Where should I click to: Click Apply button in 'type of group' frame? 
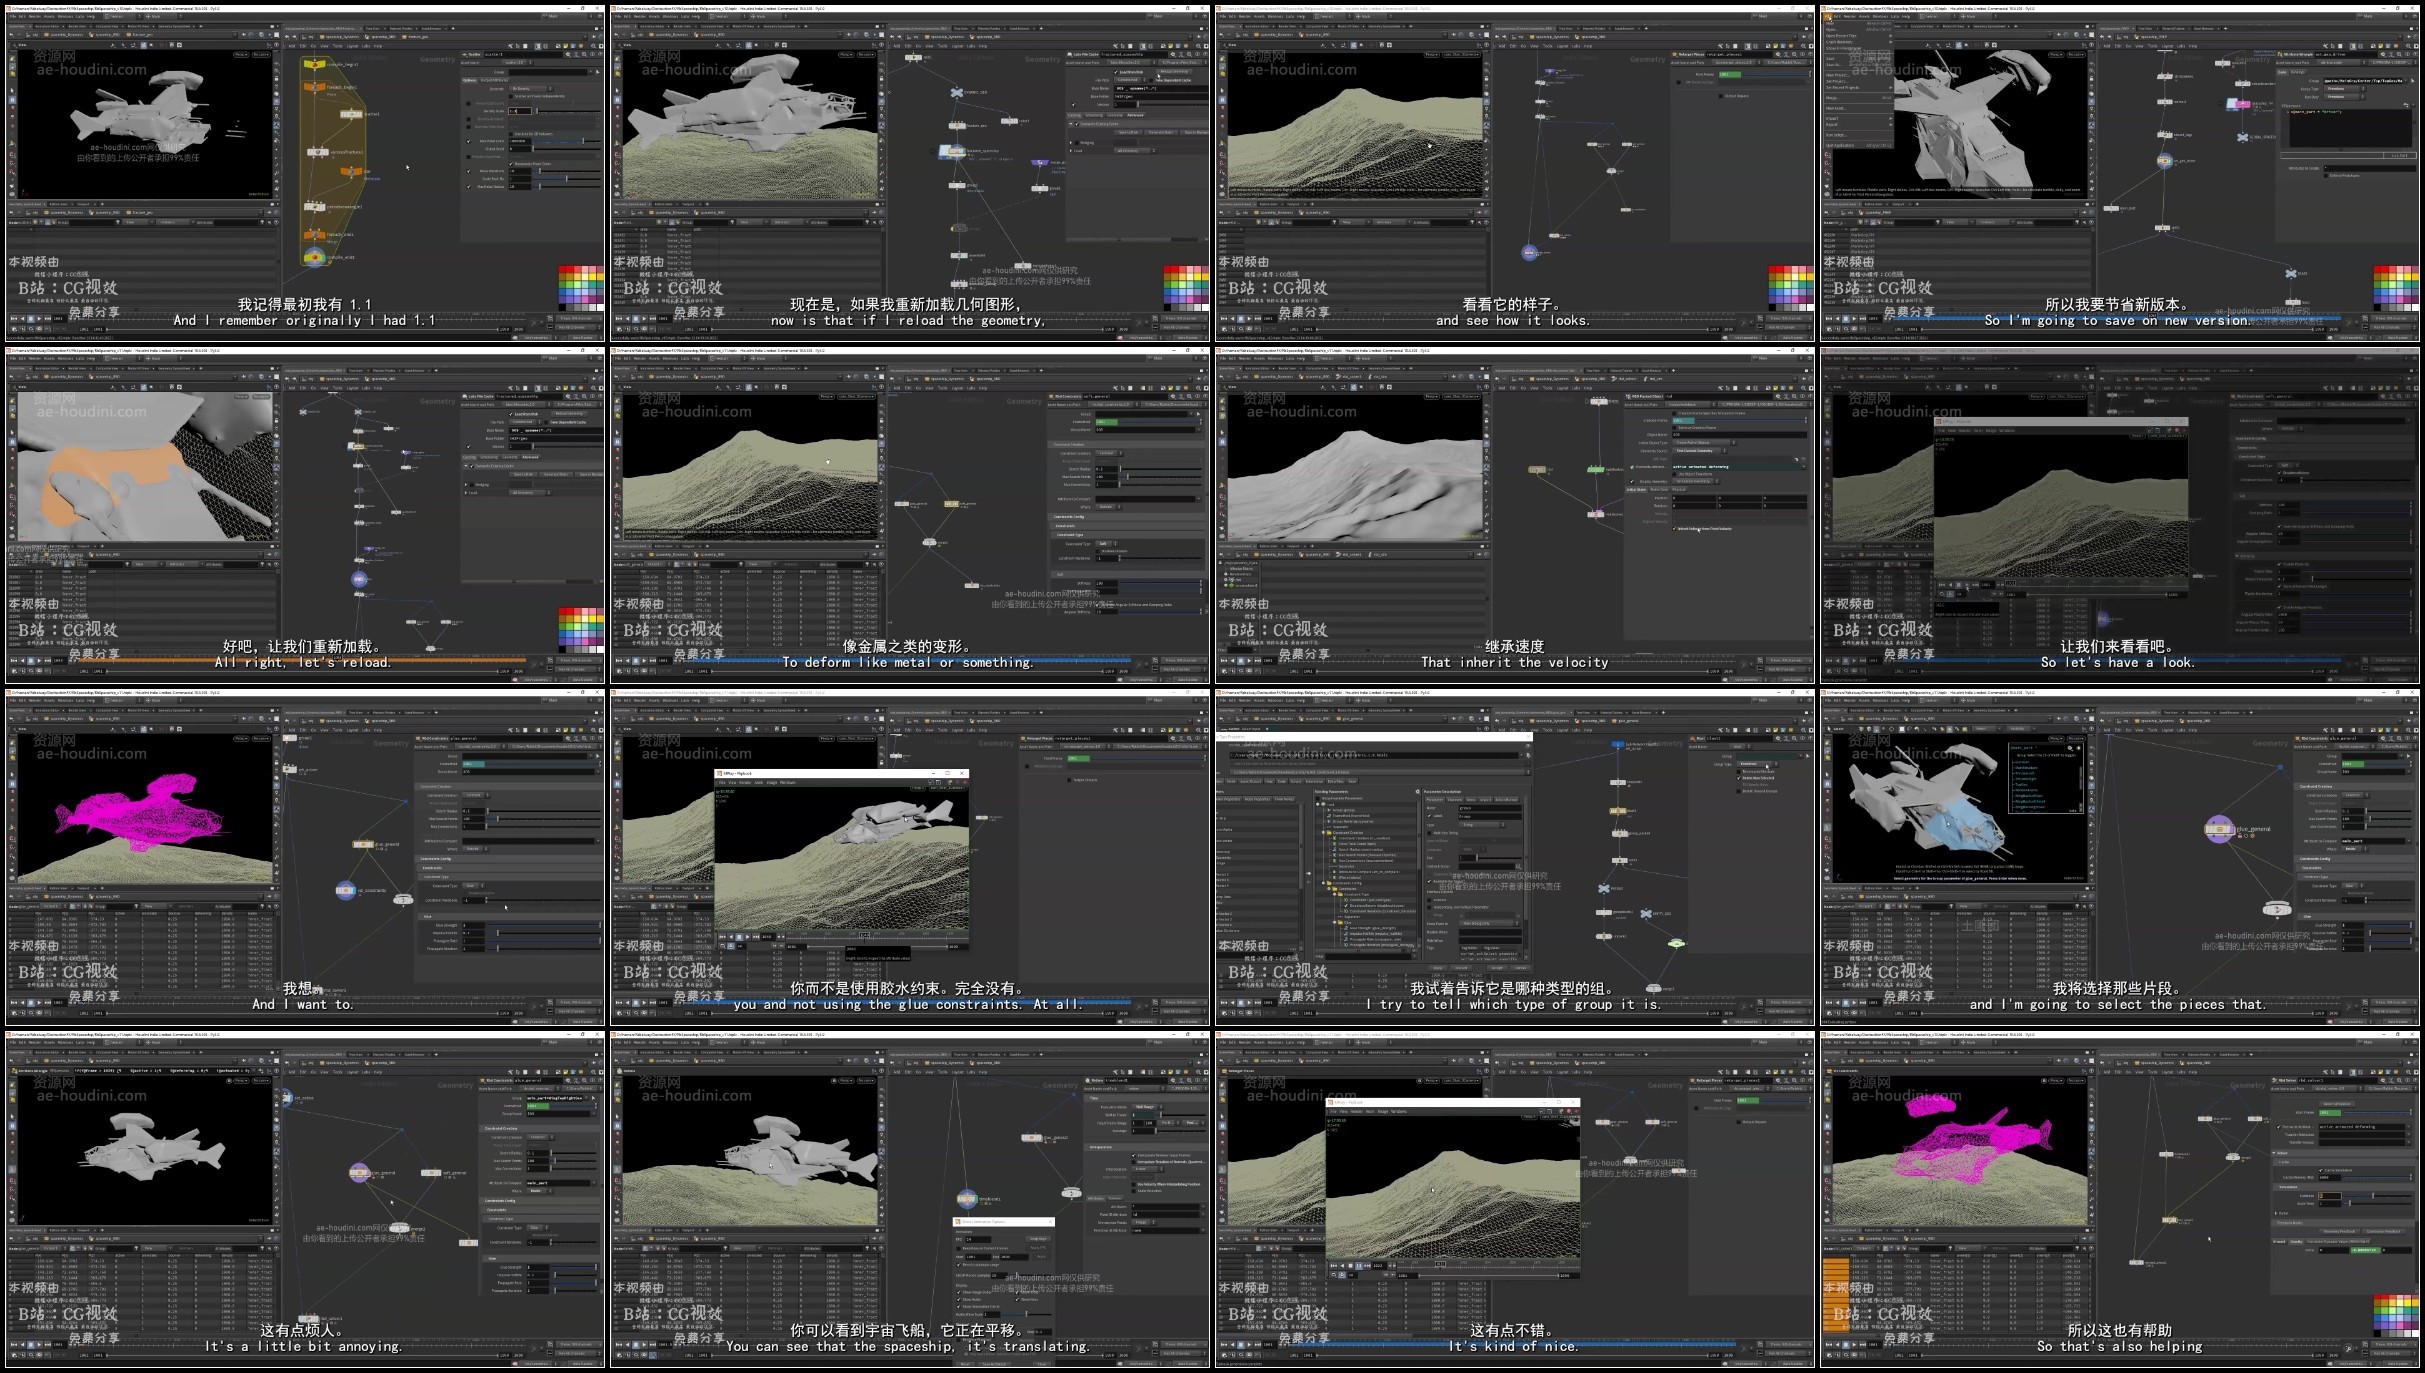(x=1438, y=967)
